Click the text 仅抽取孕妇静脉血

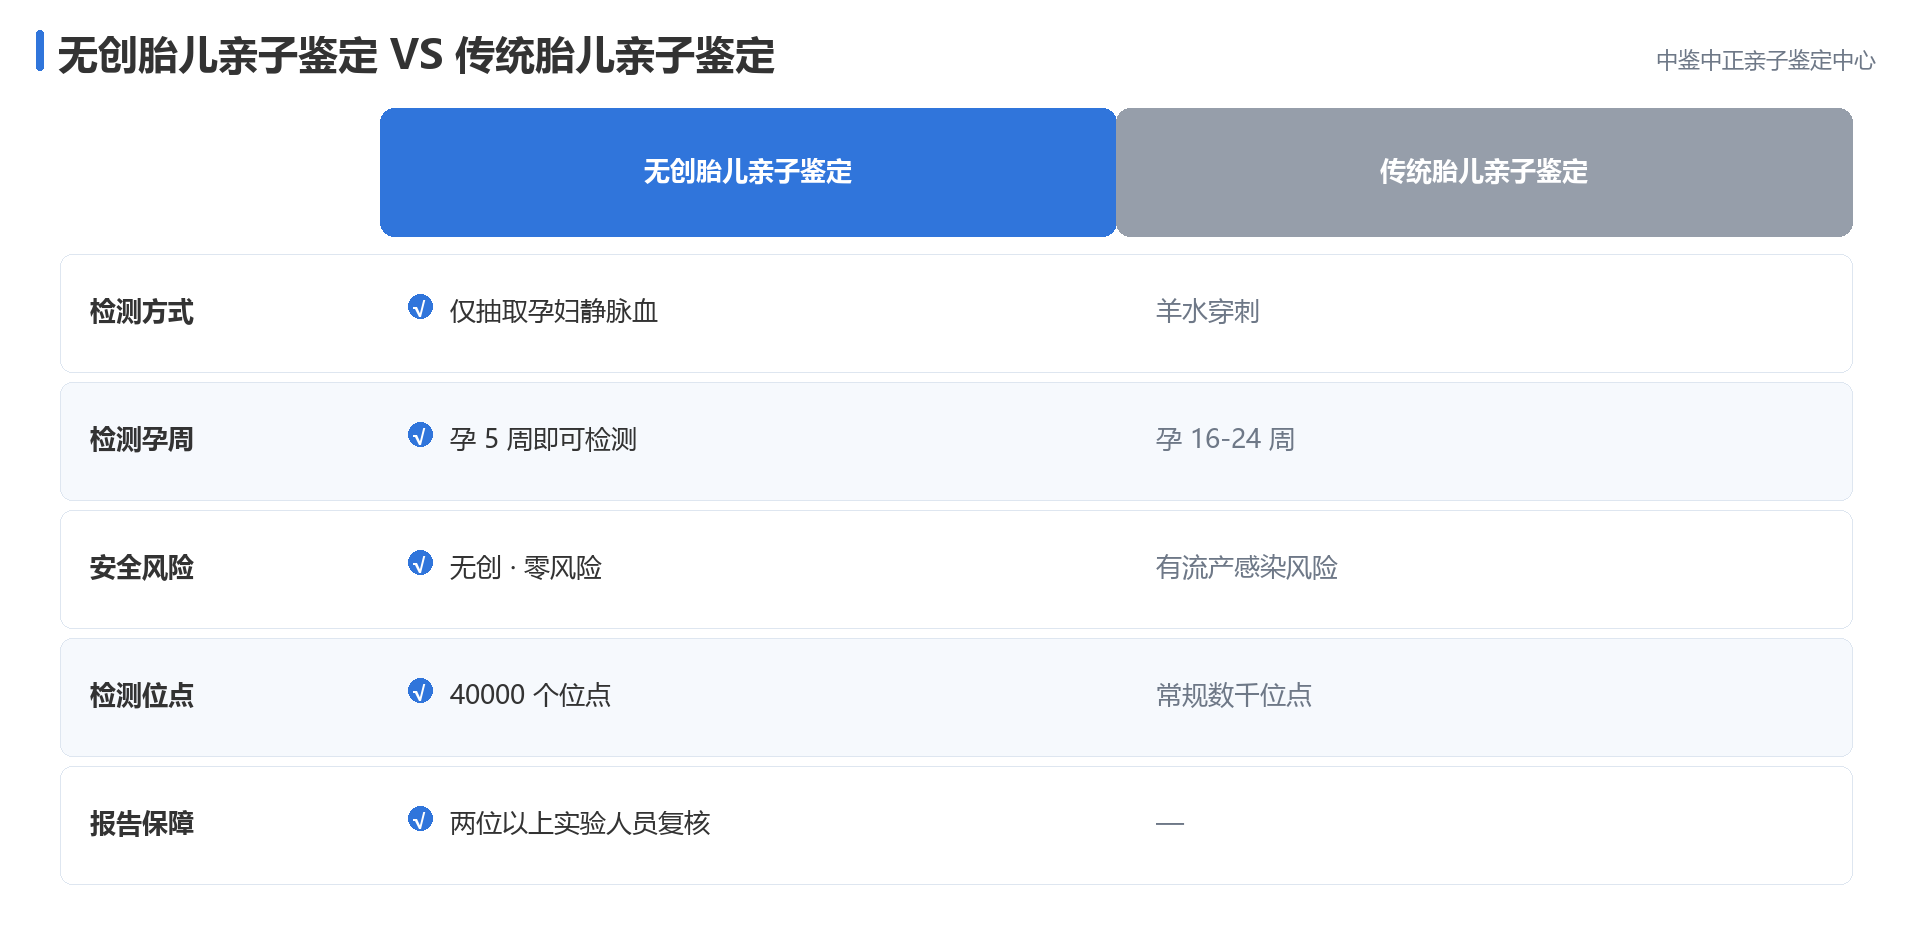(554, 312)
